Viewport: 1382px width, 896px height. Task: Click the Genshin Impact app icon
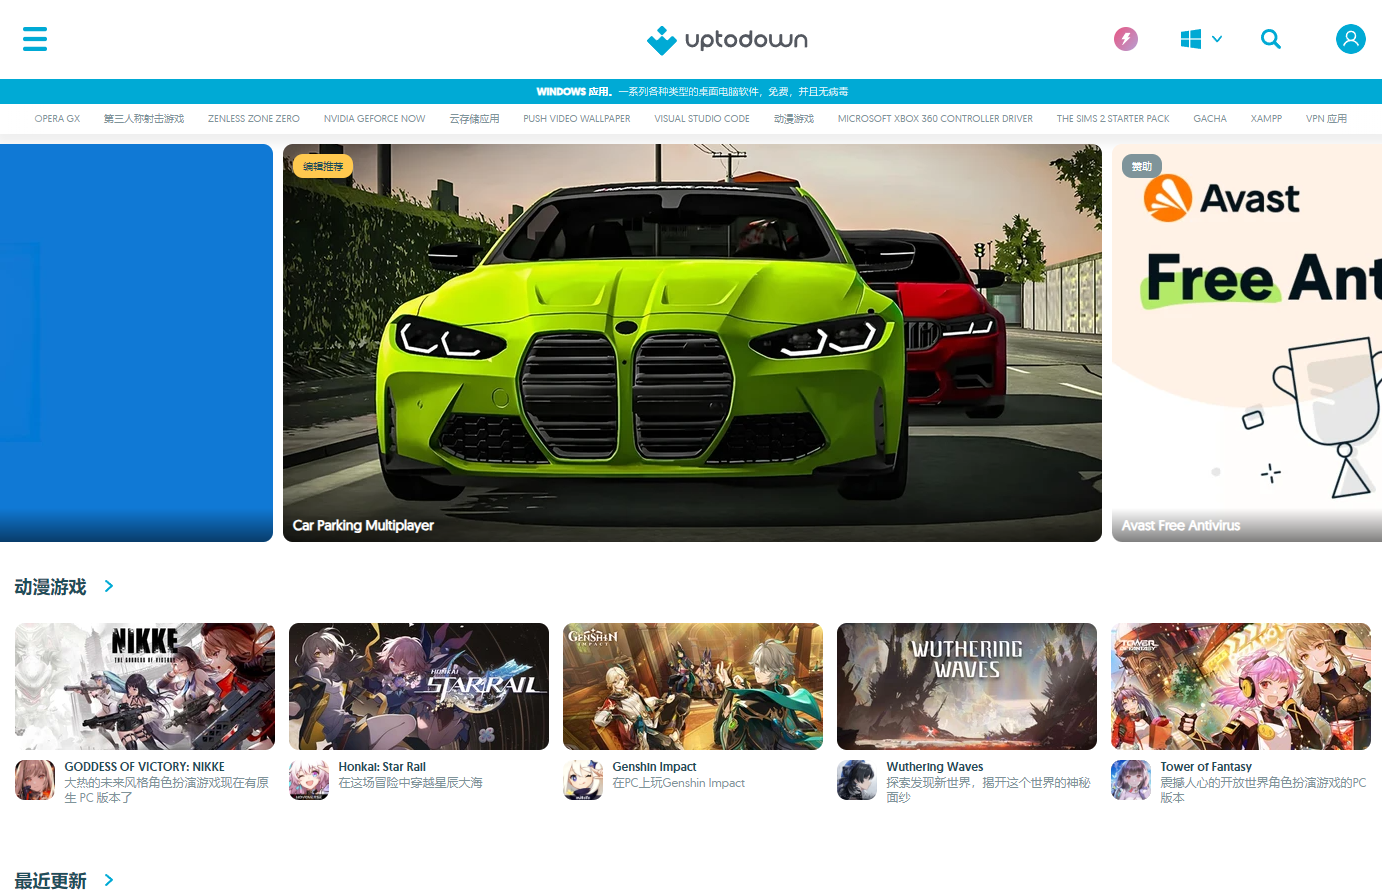click(x=583, y=780)
